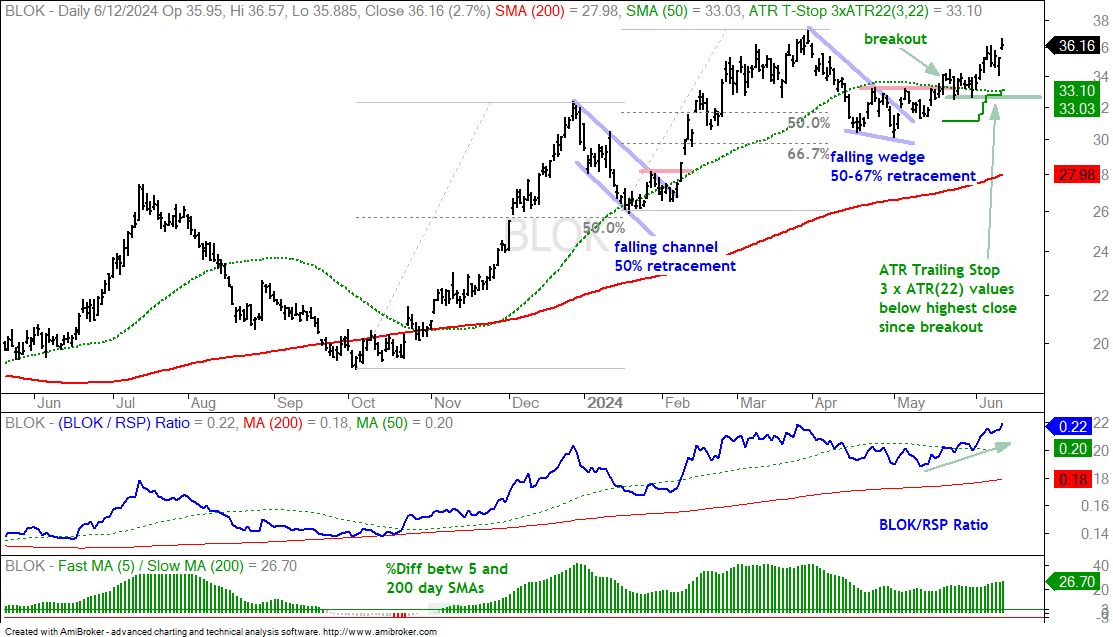Click the 40 label on bottom panel axis

click(x=1100, y=565)
